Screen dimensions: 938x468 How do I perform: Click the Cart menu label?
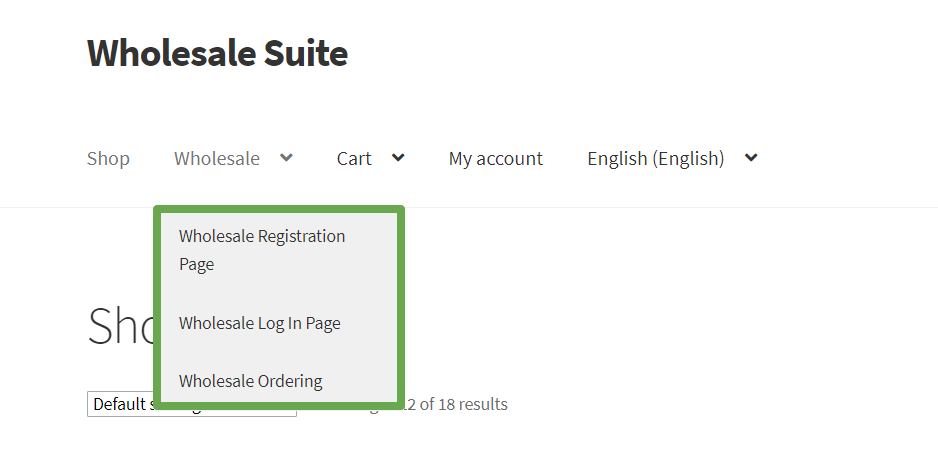tap(354, 159)
